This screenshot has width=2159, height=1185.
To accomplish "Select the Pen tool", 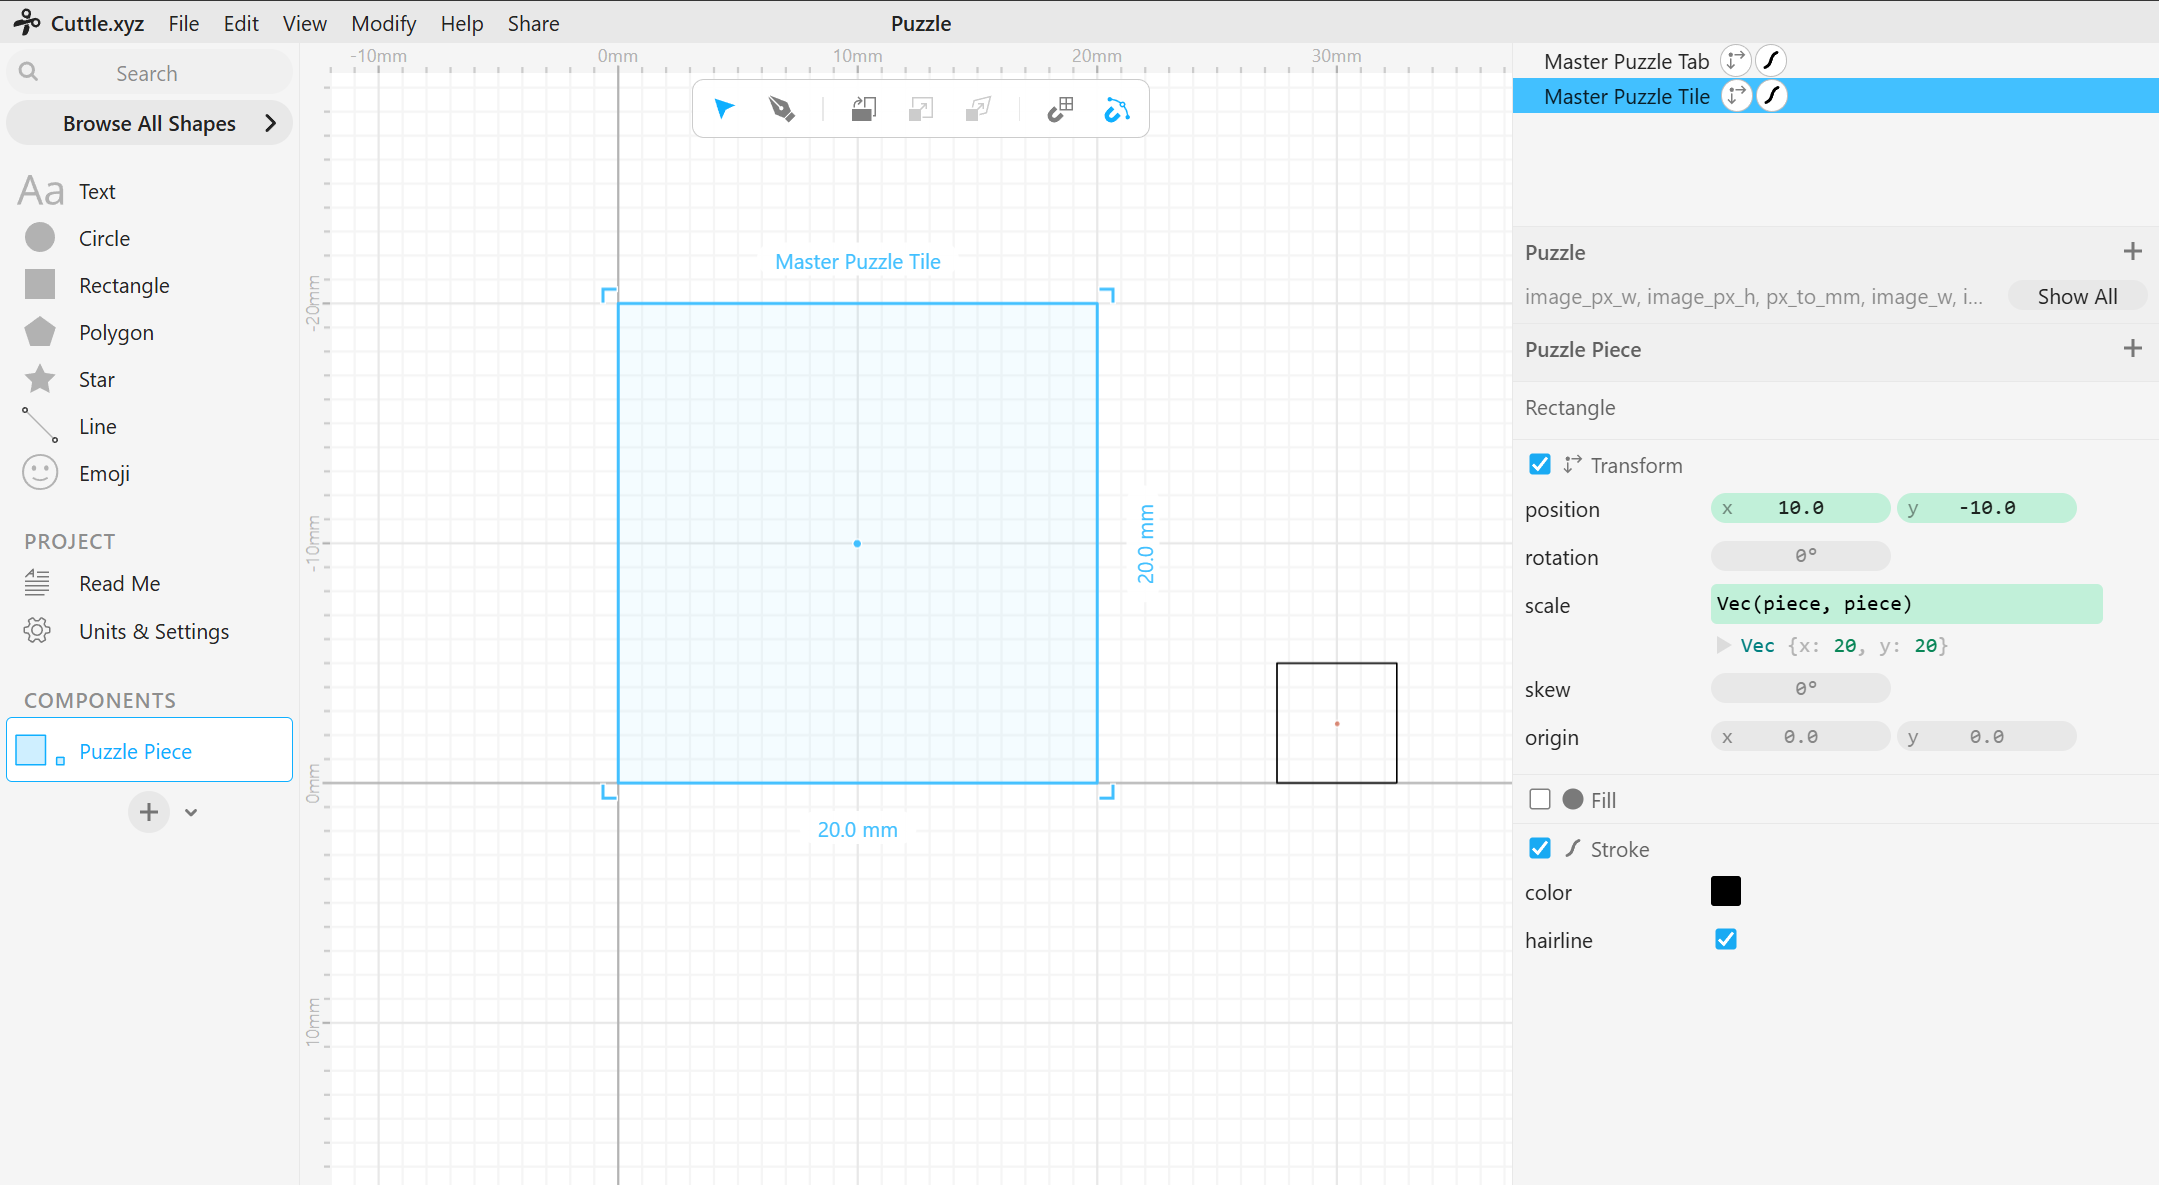I will pyautogui.click(x=782, y=109).
